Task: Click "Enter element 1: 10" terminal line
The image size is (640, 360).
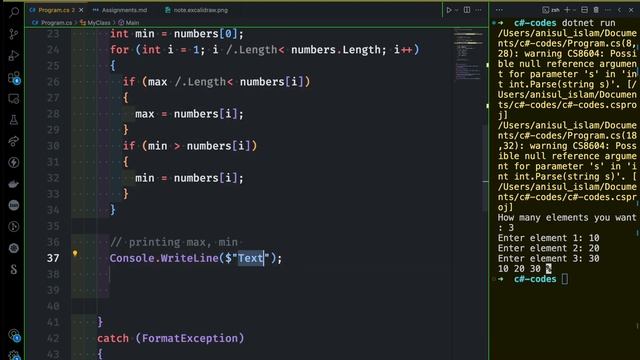Action: (x=548, y=238)
